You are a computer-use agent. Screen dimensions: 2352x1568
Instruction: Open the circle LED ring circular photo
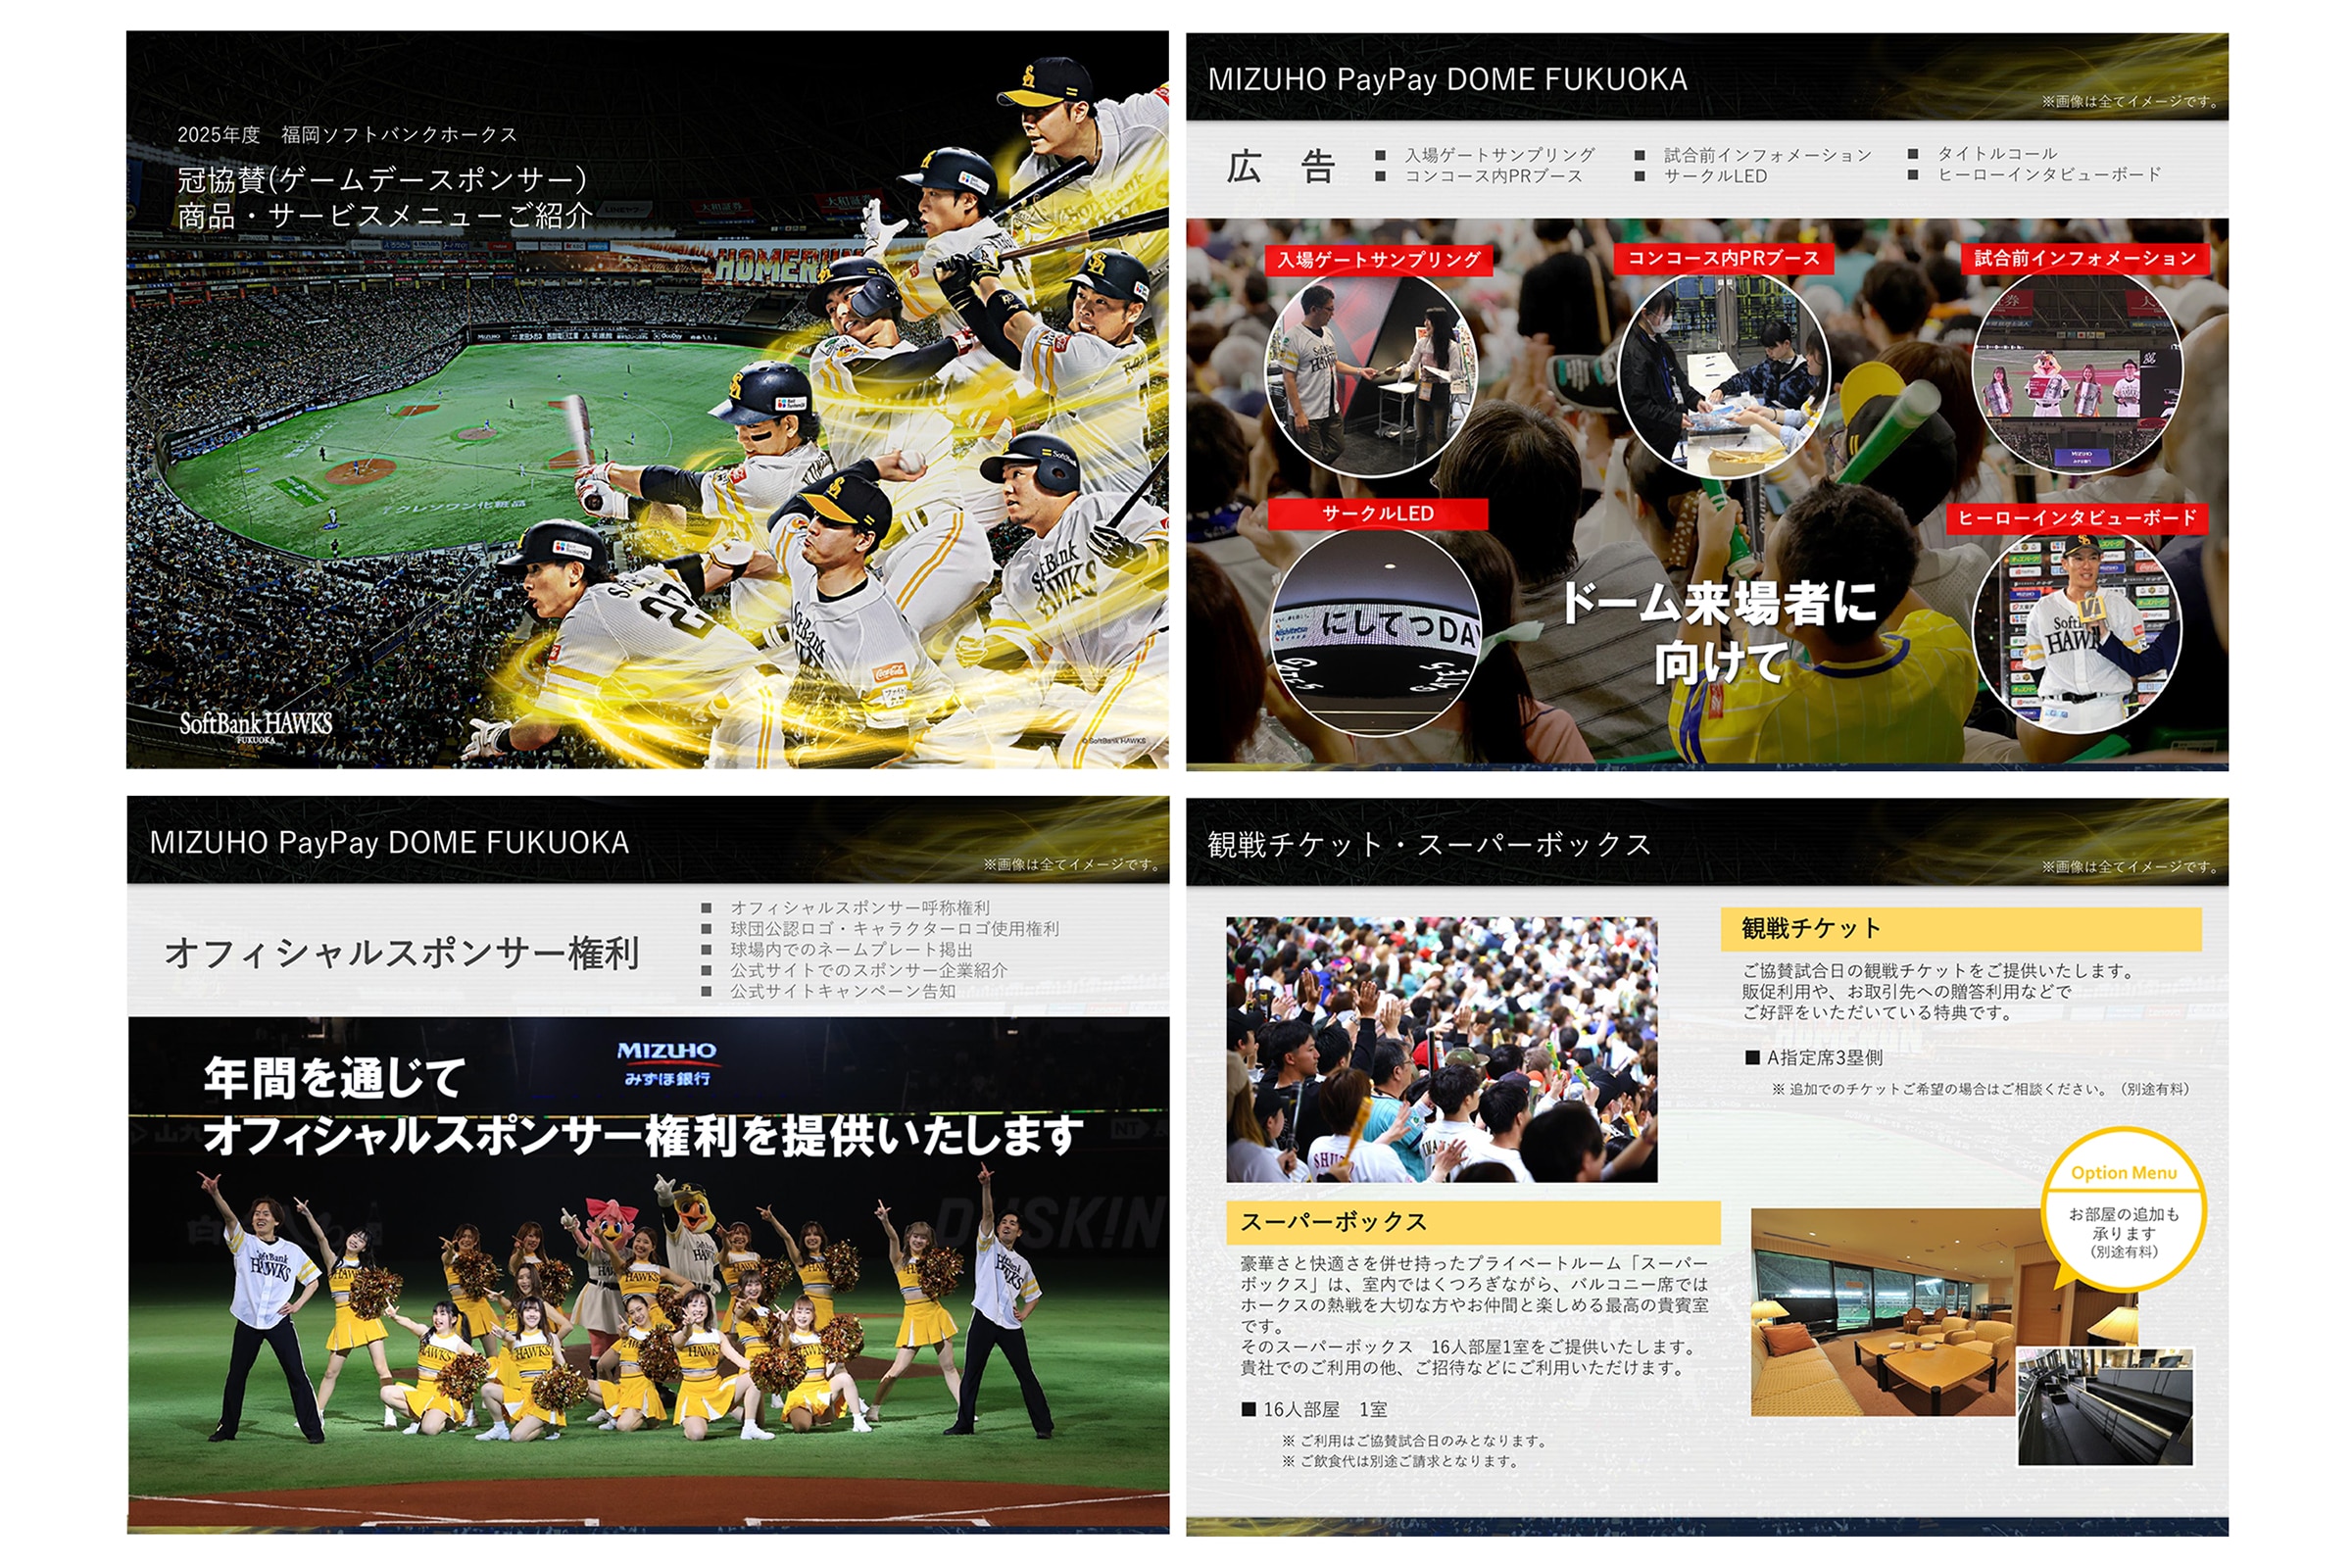[1376, 632]
